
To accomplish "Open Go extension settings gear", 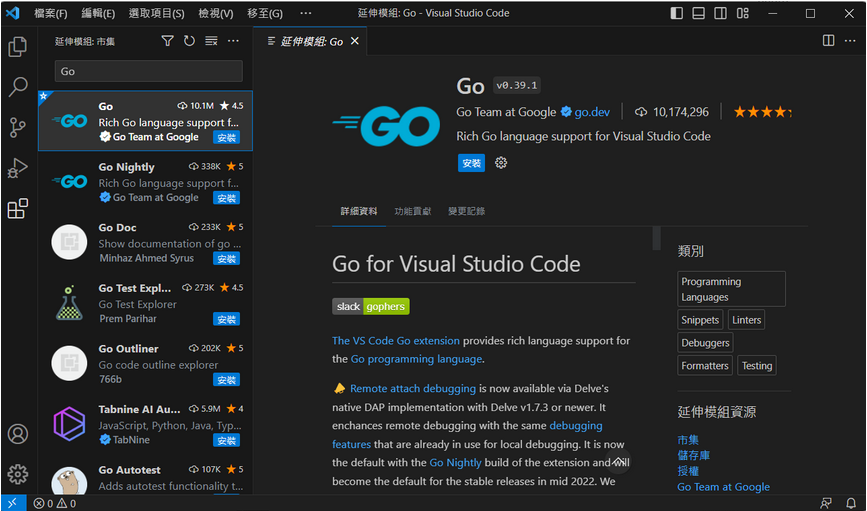I will pos(501,163).
